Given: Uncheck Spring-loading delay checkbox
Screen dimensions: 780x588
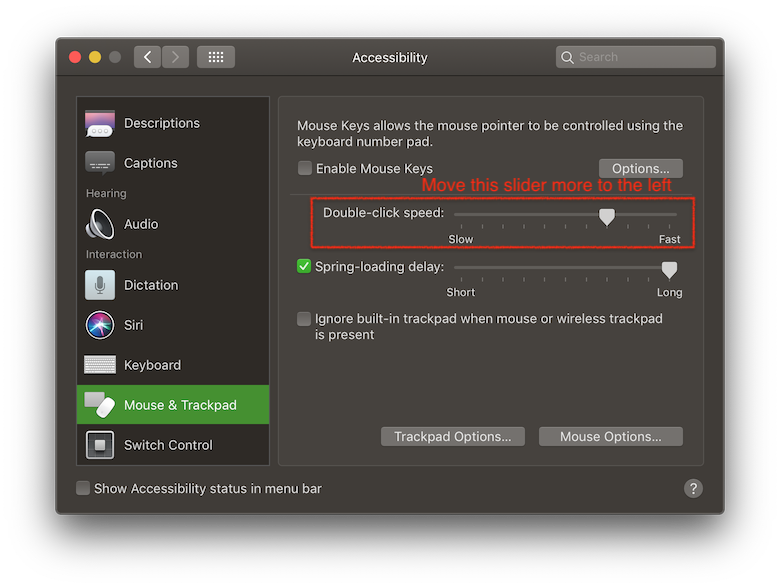Looking at the screenshot, I should (304, 266).
